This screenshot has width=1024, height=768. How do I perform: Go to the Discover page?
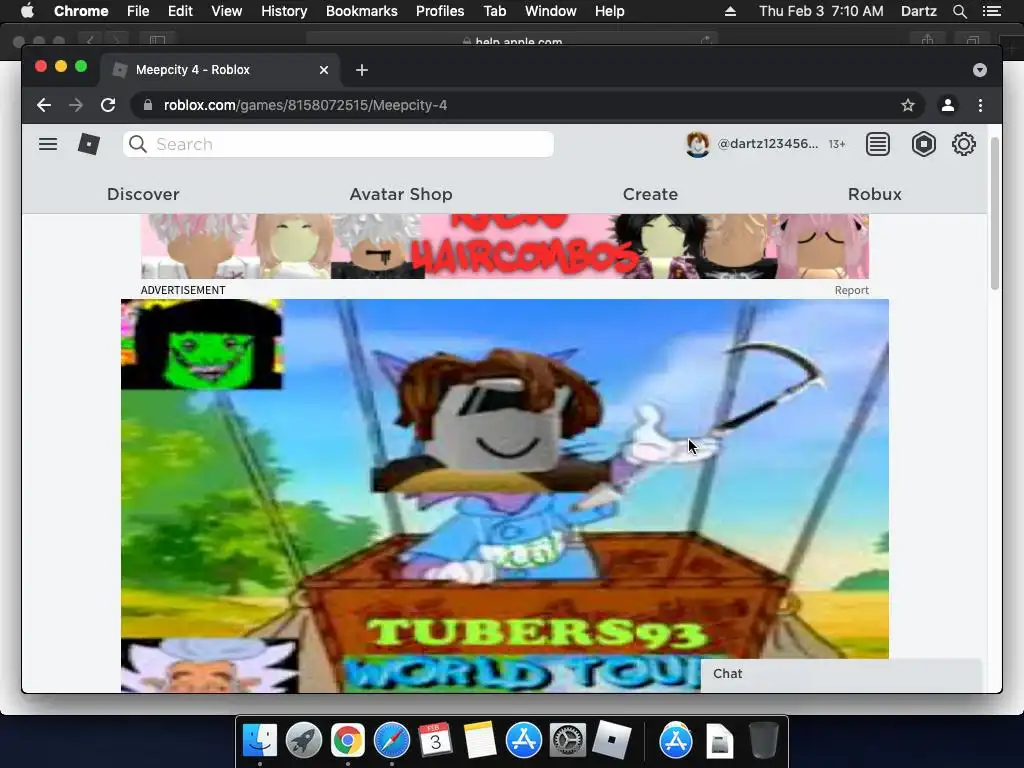point(143,194)
